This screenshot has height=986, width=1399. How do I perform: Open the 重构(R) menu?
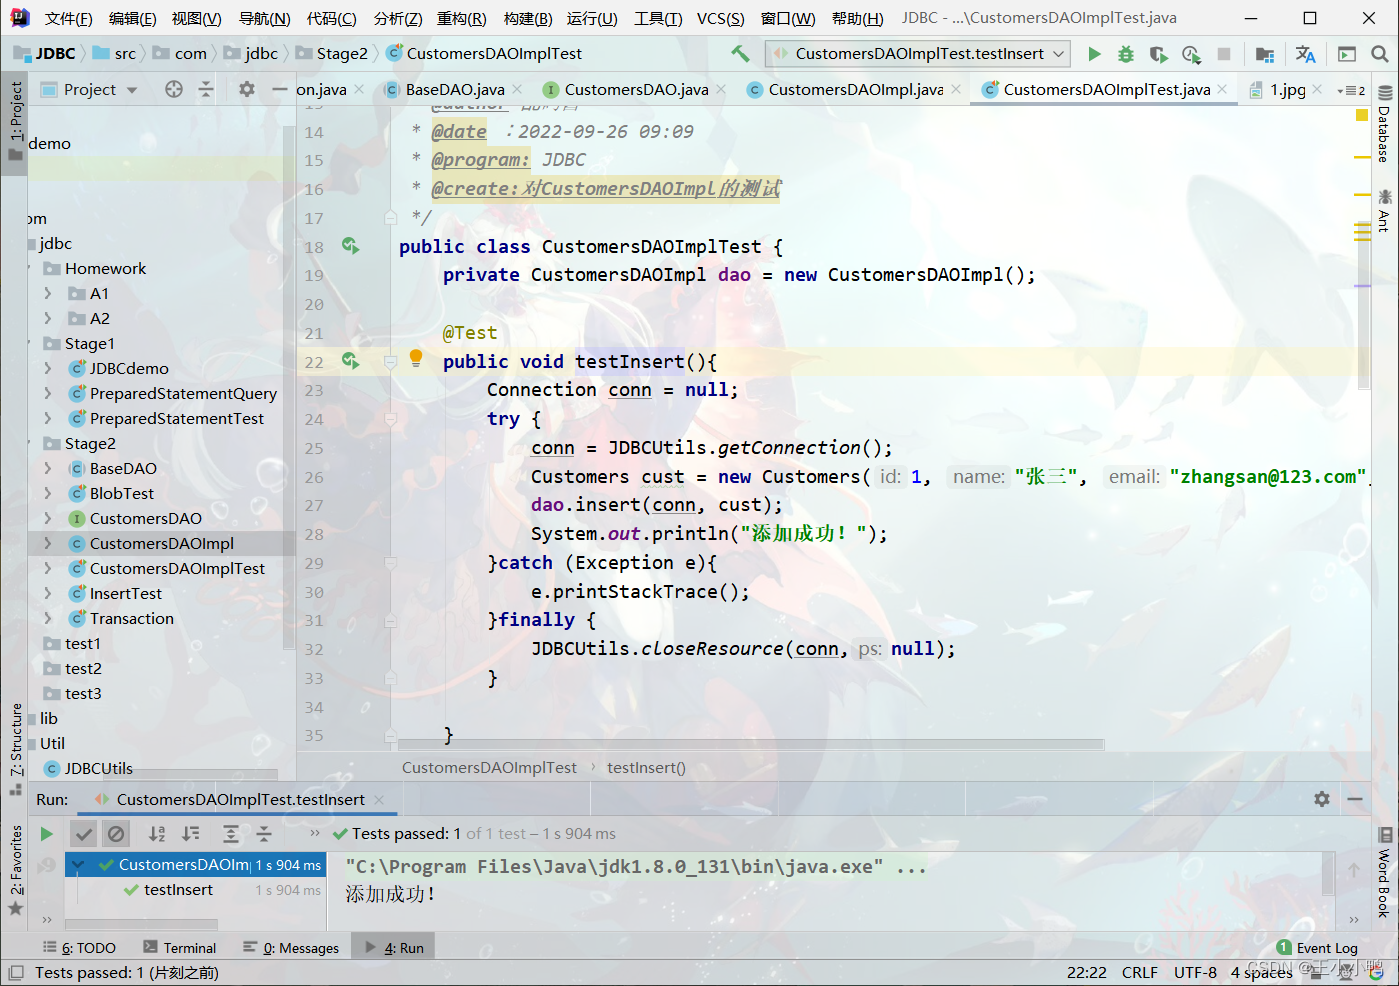point(461,18)
